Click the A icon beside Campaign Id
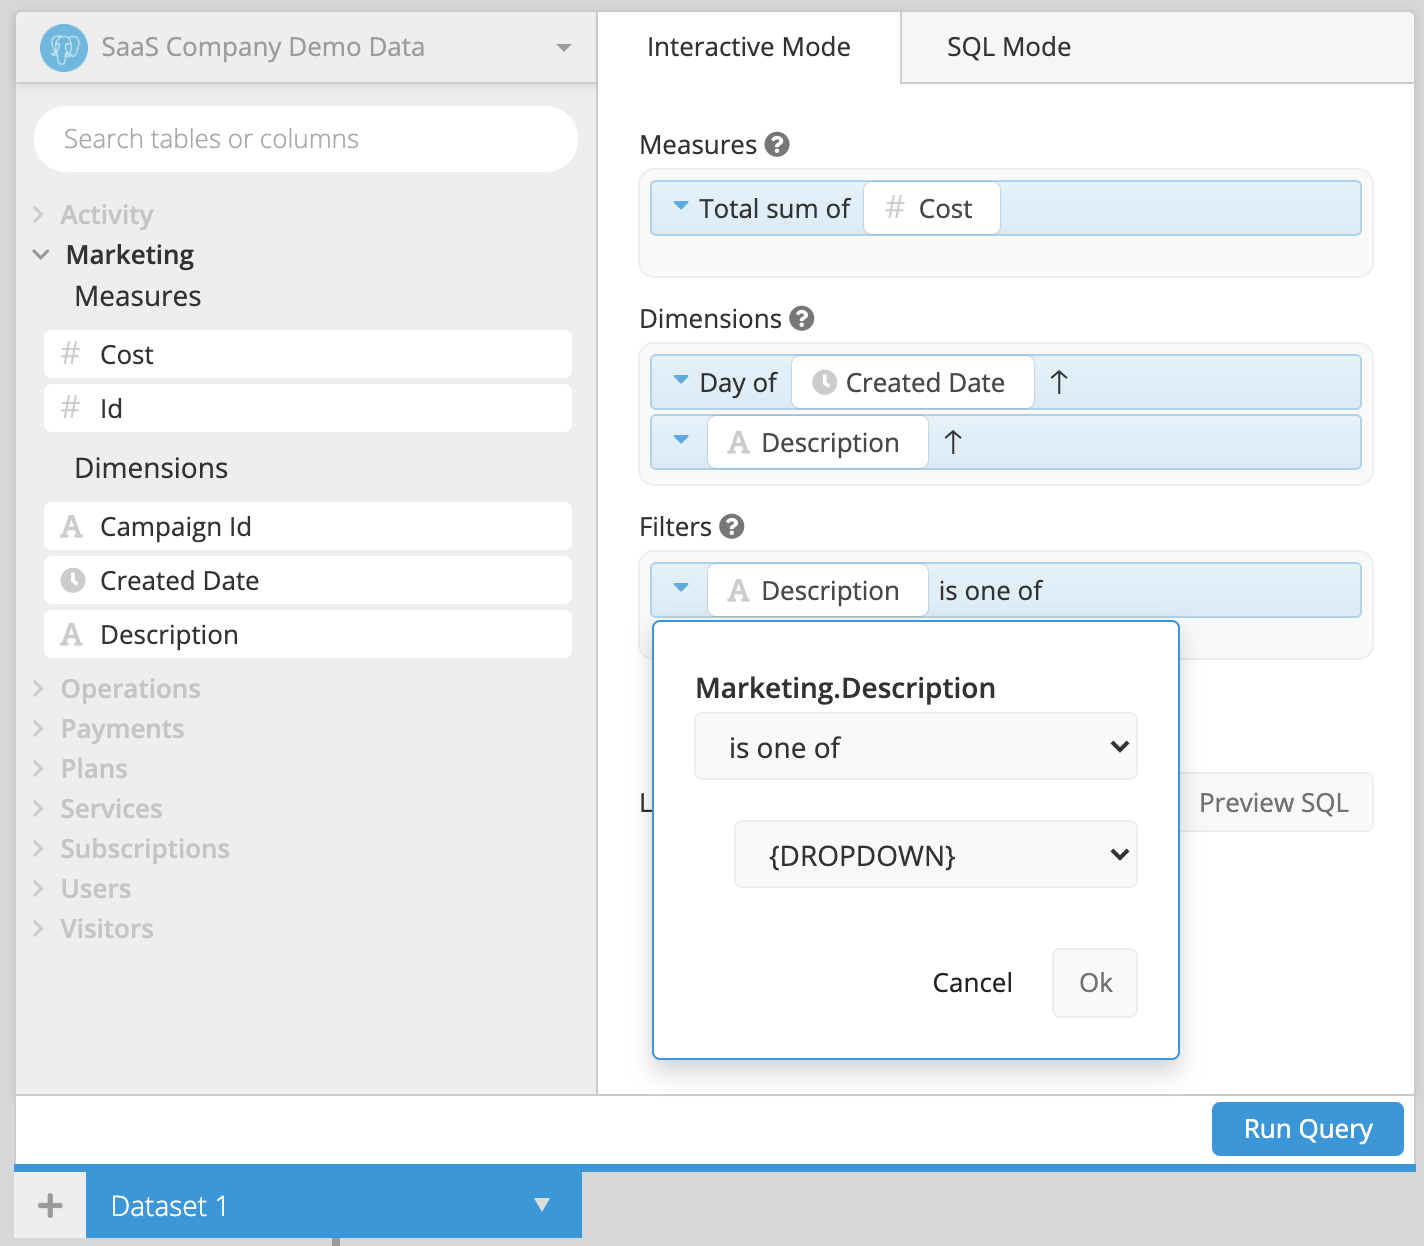This screenshot has width=1424, height=1246. click(71, 526)
